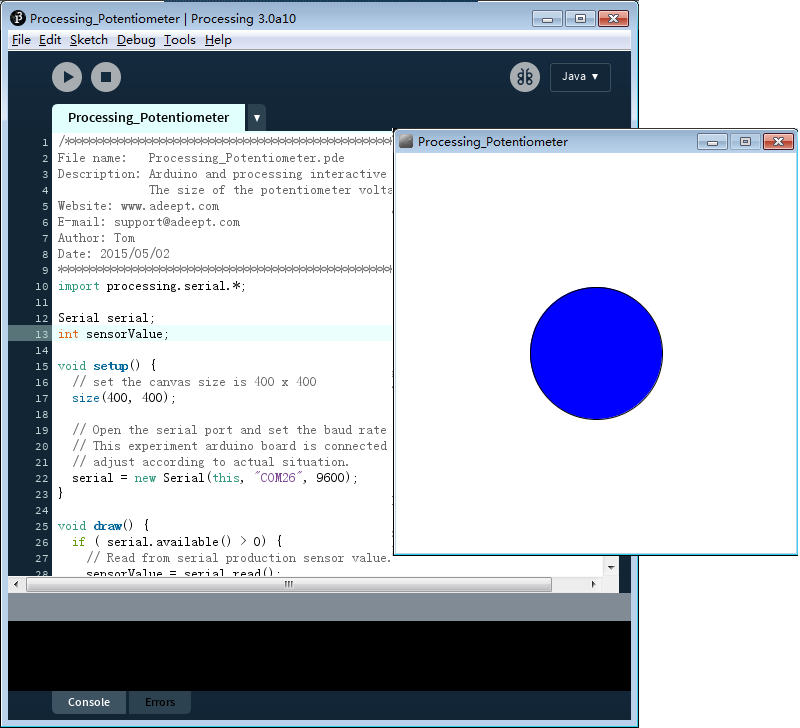Switch to the Errors tab
Image resolution: width=800 pixels, height=728 pixels.
pos(160,702)
